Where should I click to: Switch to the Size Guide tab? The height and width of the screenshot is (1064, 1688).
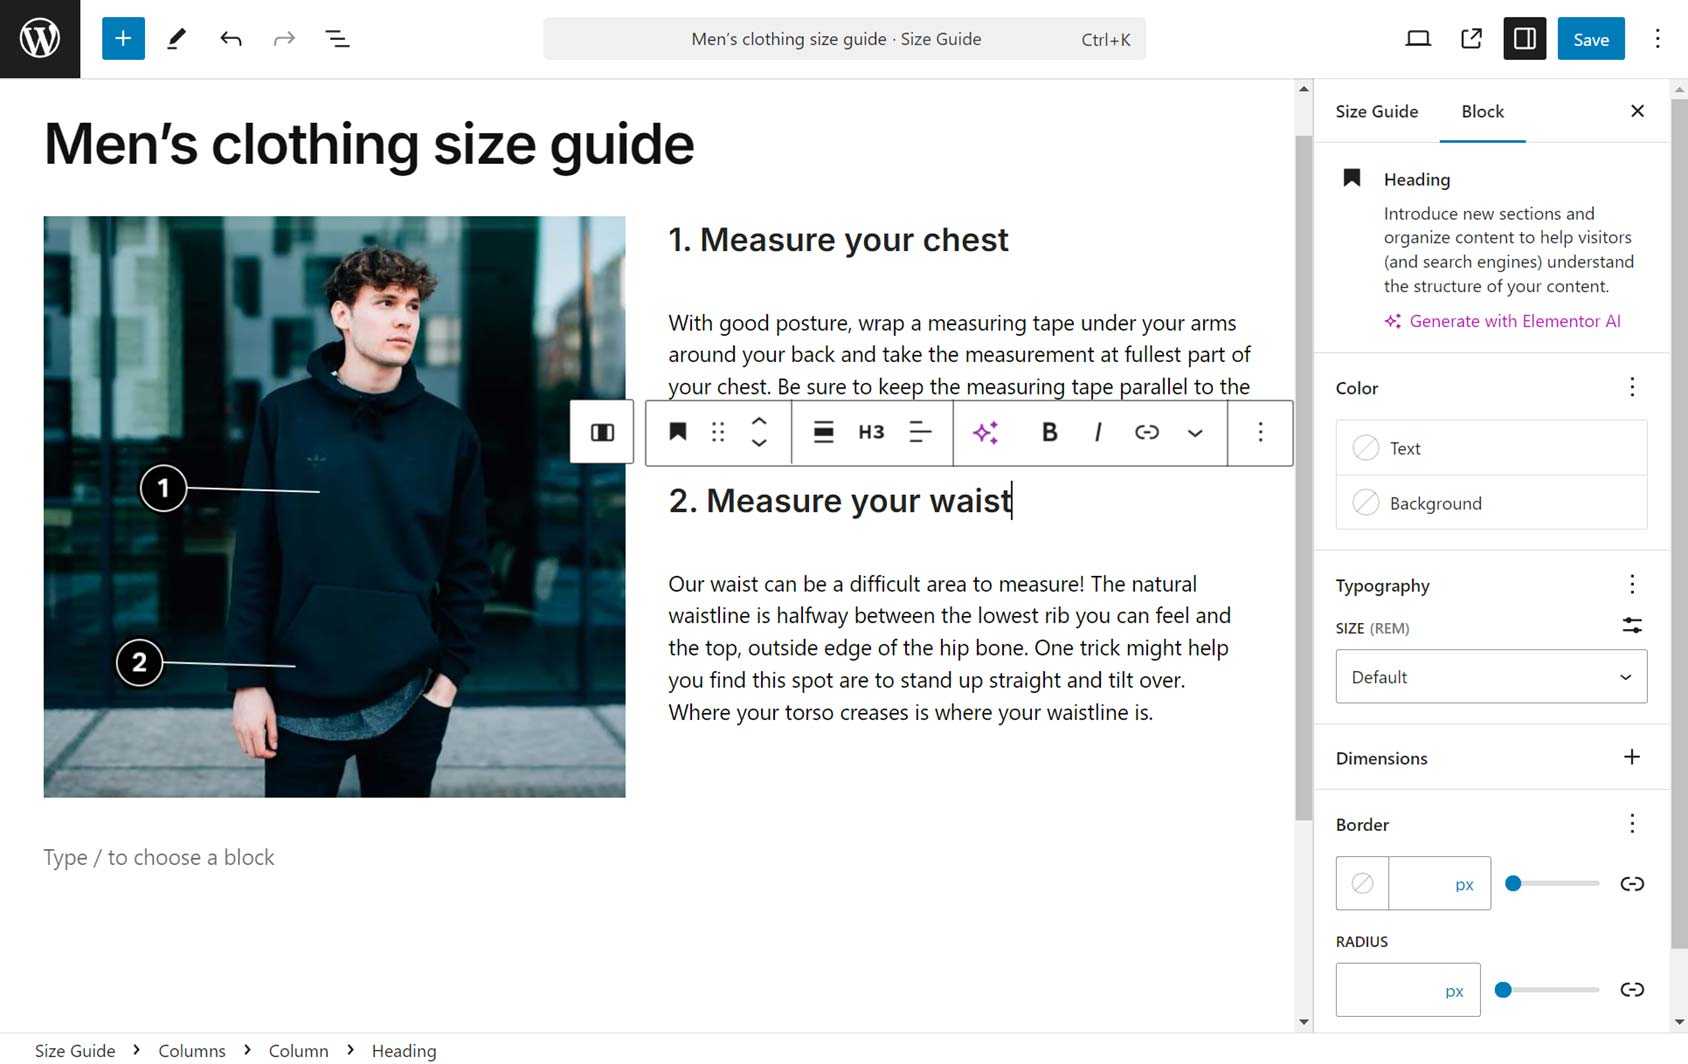pyautogui.click(x=1377, y=111)
